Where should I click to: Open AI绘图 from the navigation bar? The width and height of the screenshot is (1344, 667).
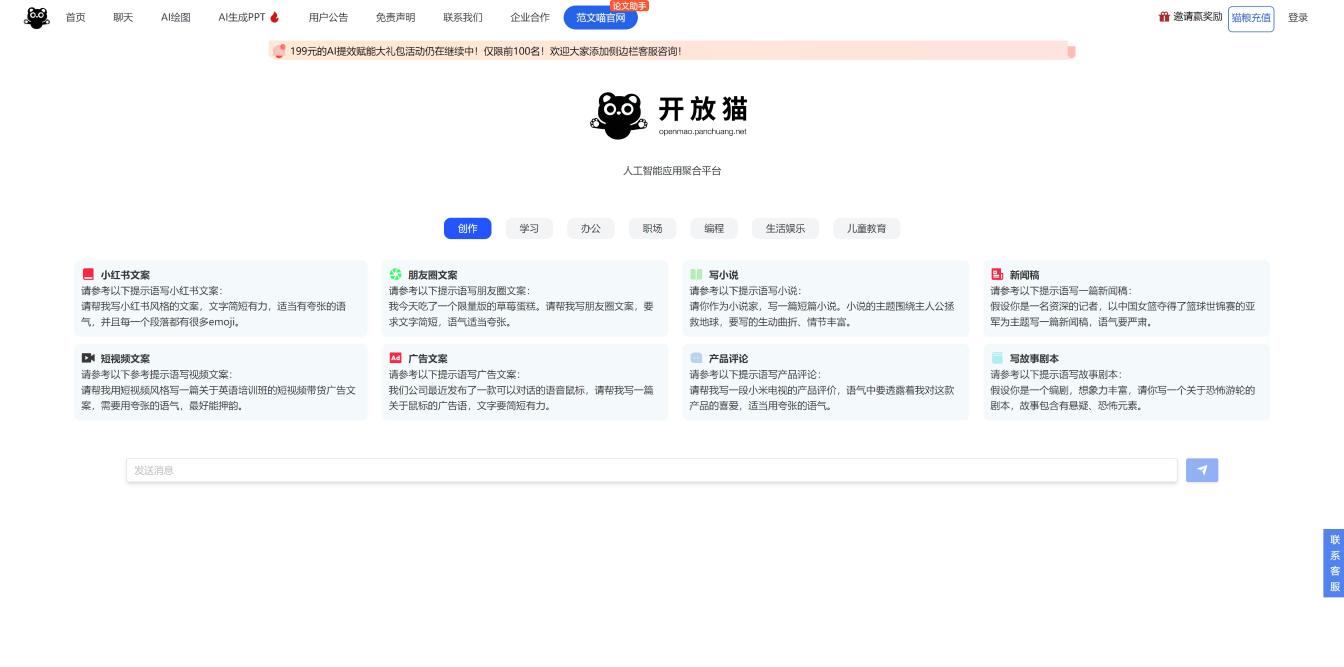176,17
